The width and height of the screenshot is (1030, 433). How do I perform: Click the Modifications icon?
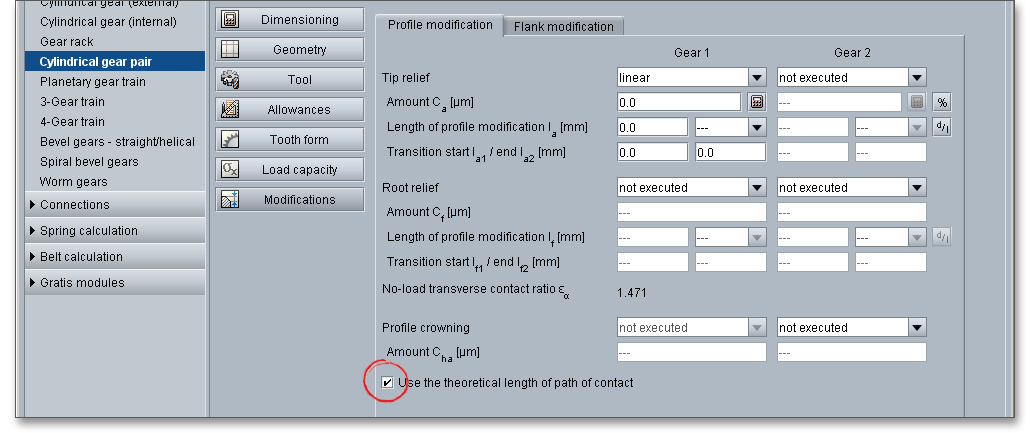pos(229,199)
